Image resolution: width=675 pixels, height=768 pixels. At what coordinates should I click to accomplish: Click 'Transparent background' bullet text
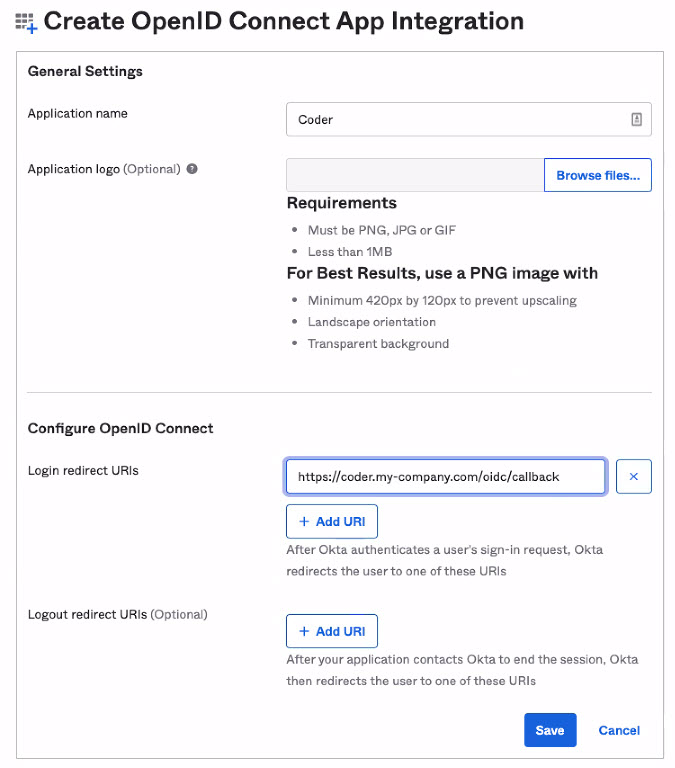378,344
